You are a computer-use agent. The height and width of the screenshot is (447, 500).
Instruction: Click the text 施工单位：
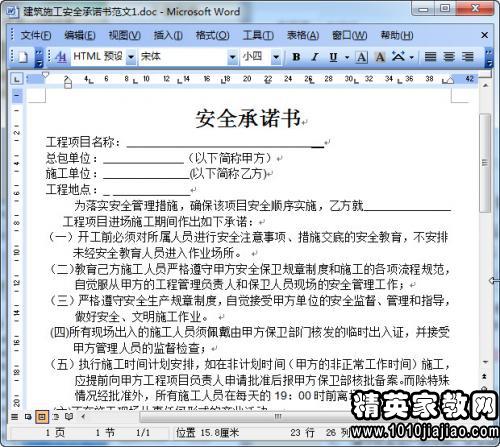[x=72, y=174]
